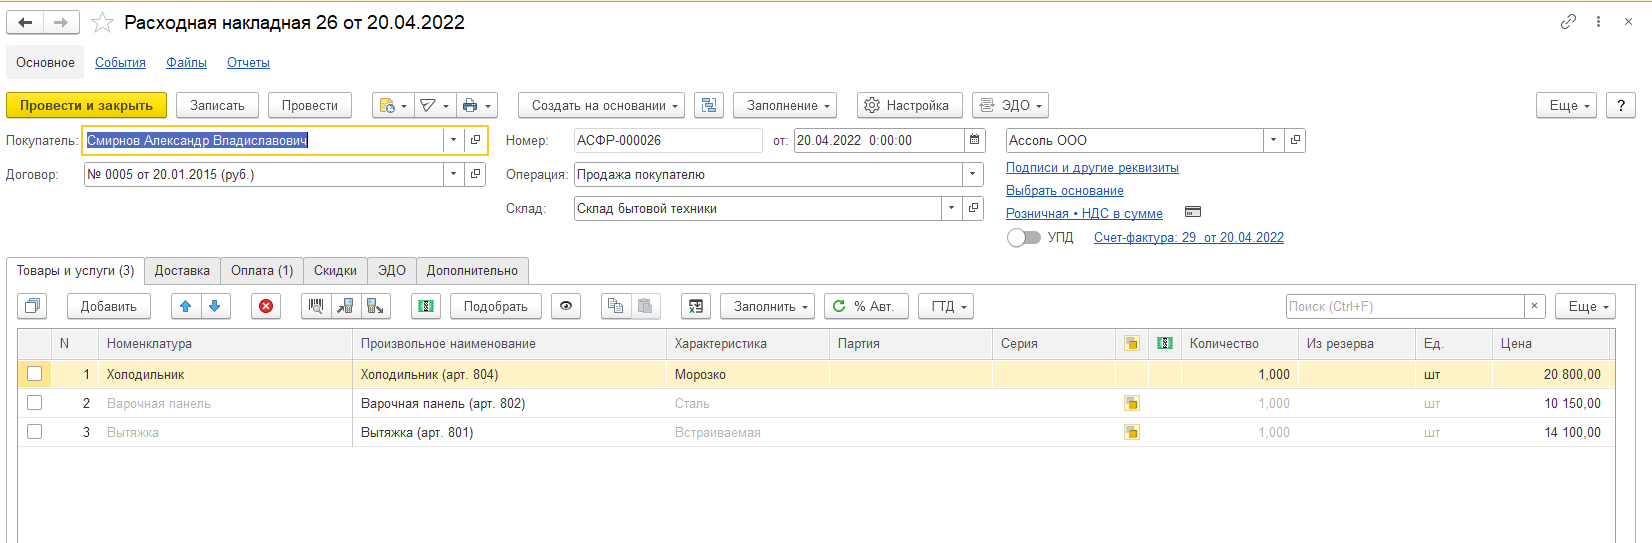Open the Отчеты section
The height and width of the screenshot is (543, 1652).
coord(248,62)
